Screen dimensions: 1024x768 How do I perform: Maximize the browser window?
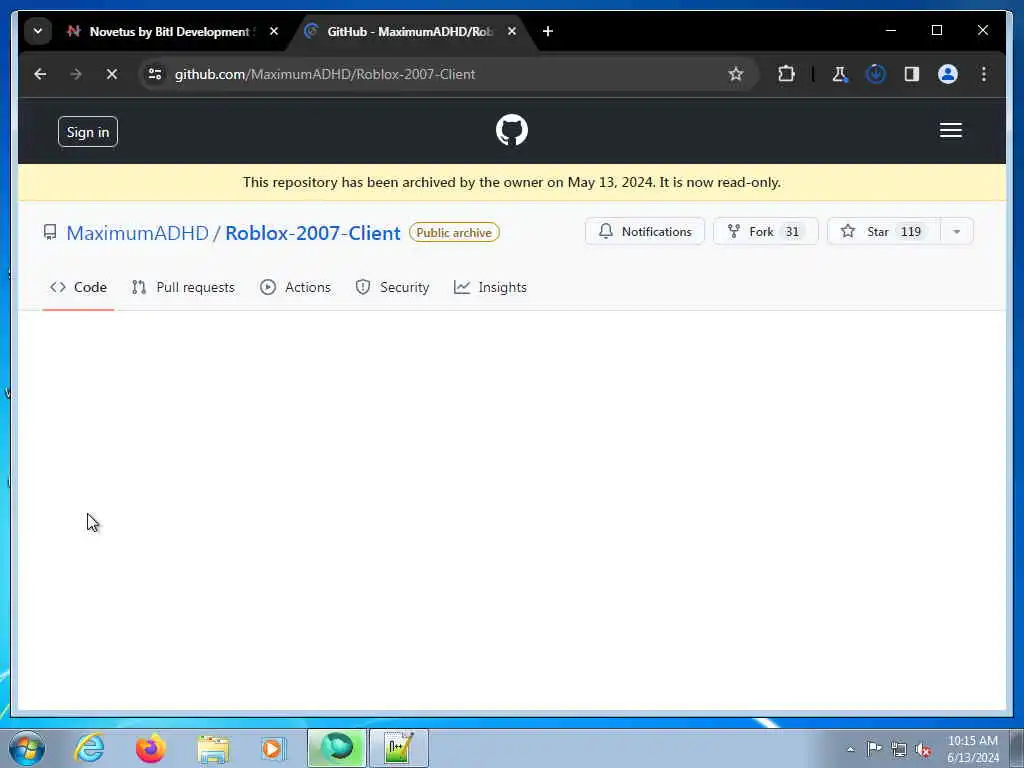(x=936, y=30)
